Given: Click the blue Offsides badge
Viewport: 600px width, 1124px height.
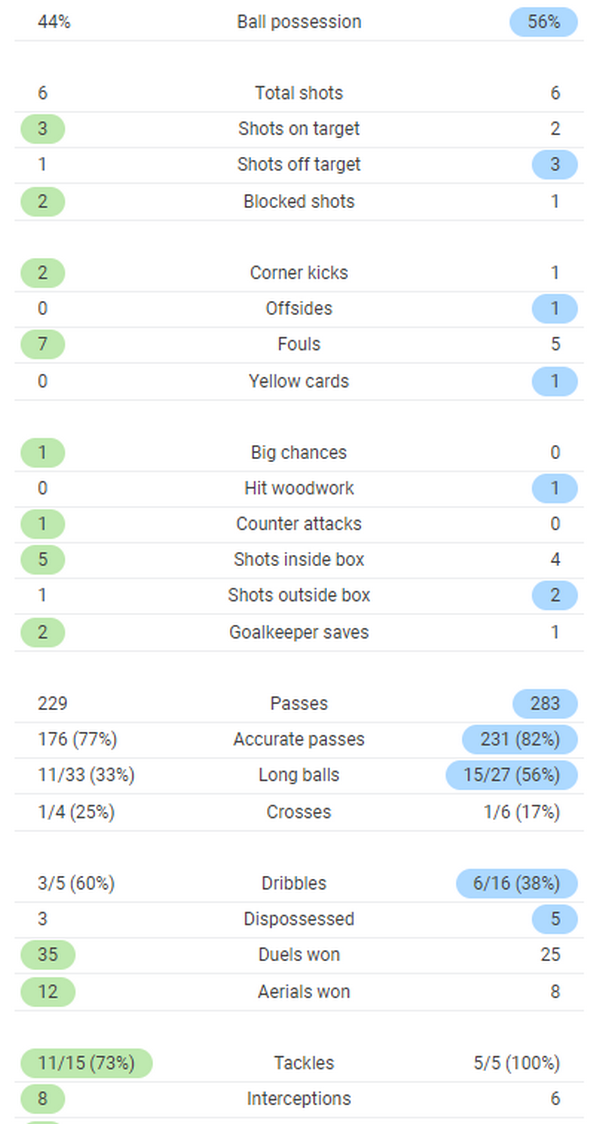Looking at the screenshot, I should tap(555, 309).
